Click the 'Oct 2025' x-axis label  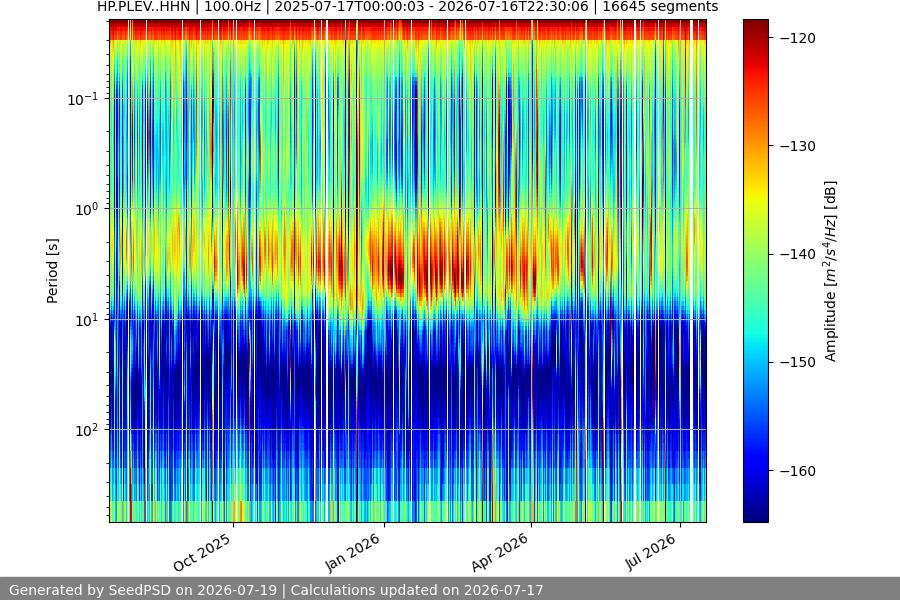coord(202,552)
